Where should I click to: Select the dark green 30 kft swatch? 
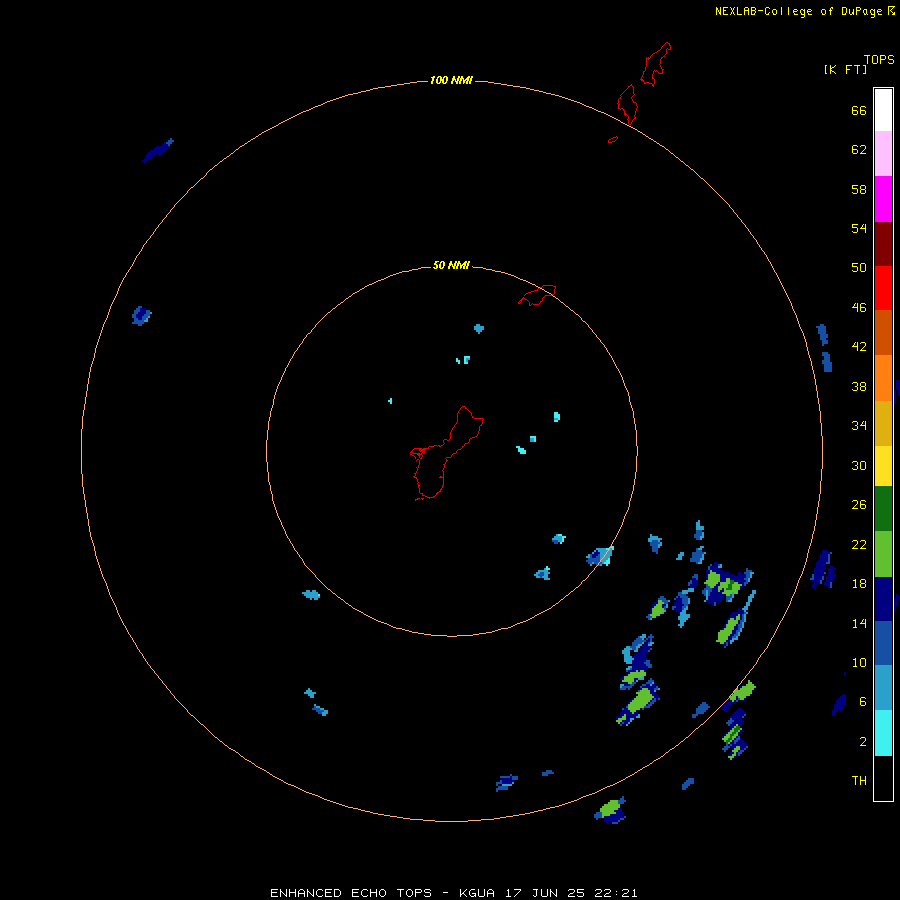tap(883, 509)
